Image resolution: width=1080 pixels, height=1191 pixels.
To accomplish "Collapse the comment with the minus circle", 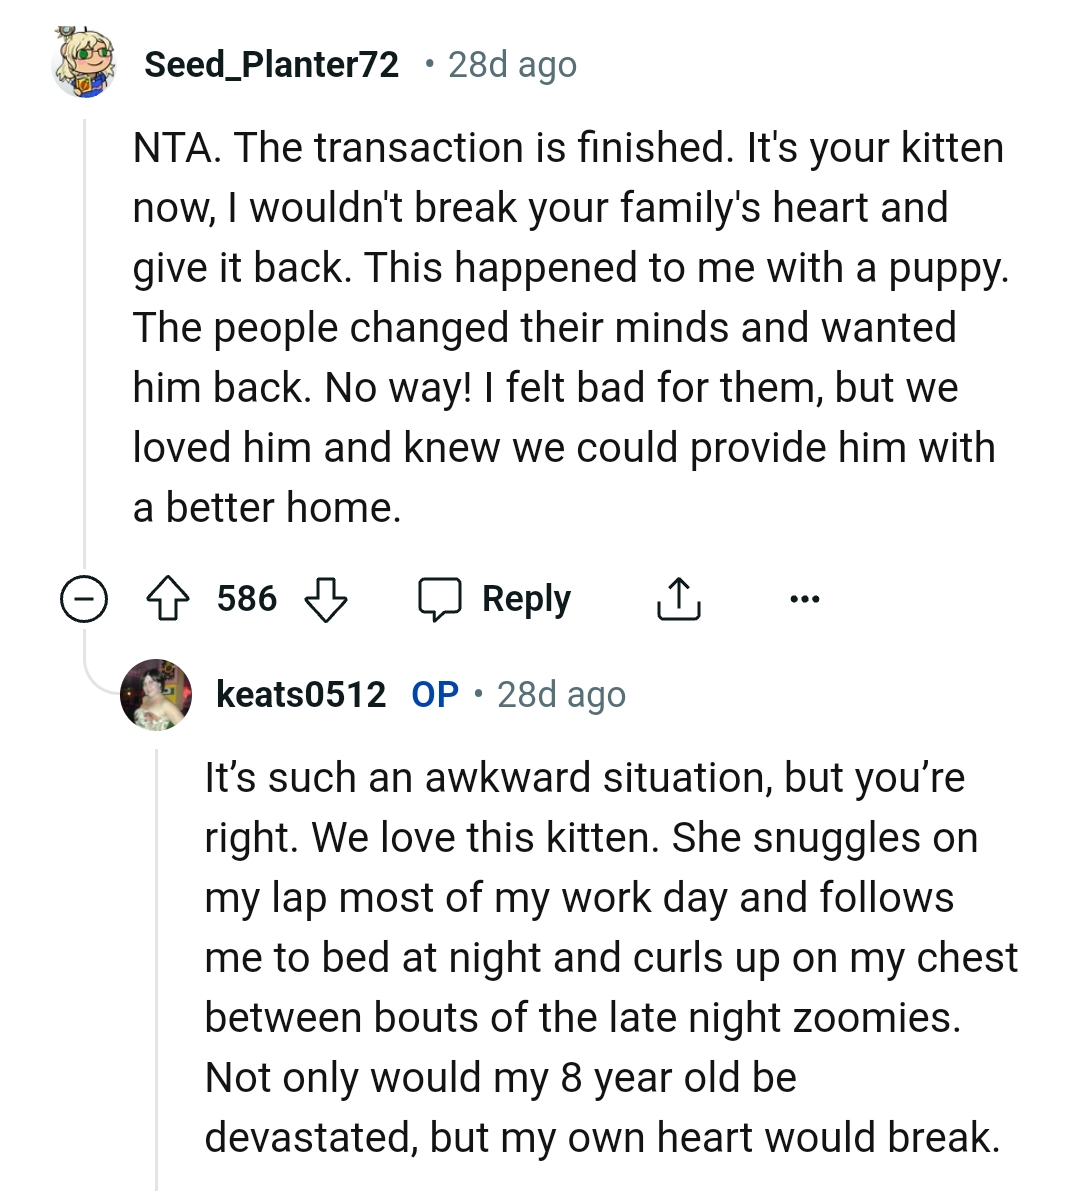I will pyautogui.click(x=84, y=600).
